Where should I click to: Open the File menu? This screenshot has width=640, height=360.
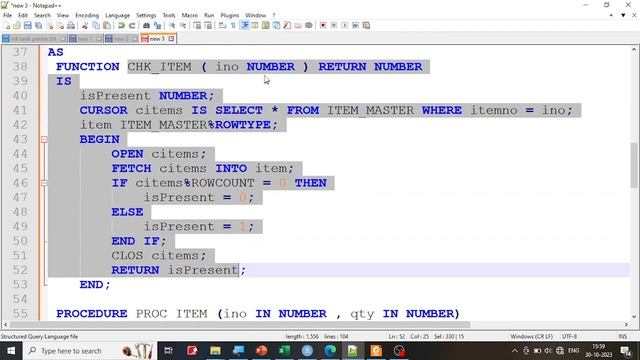7,15
